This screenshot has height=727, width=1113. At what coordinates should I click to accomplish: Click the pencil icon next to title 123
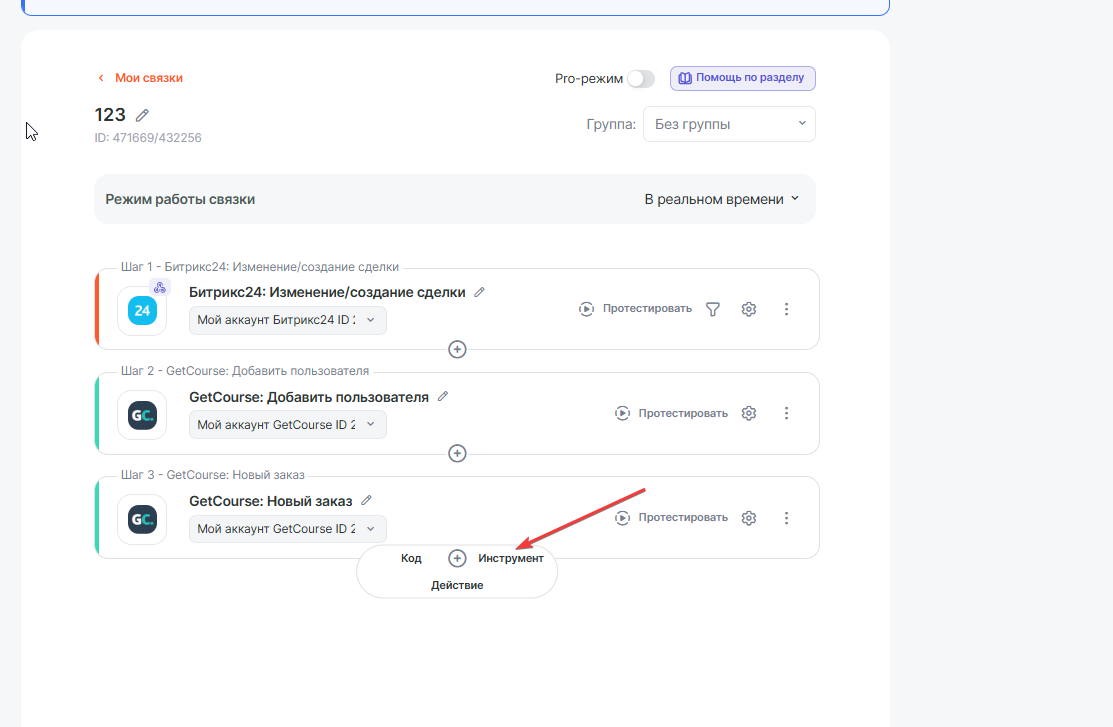click(x=142, y=116)
